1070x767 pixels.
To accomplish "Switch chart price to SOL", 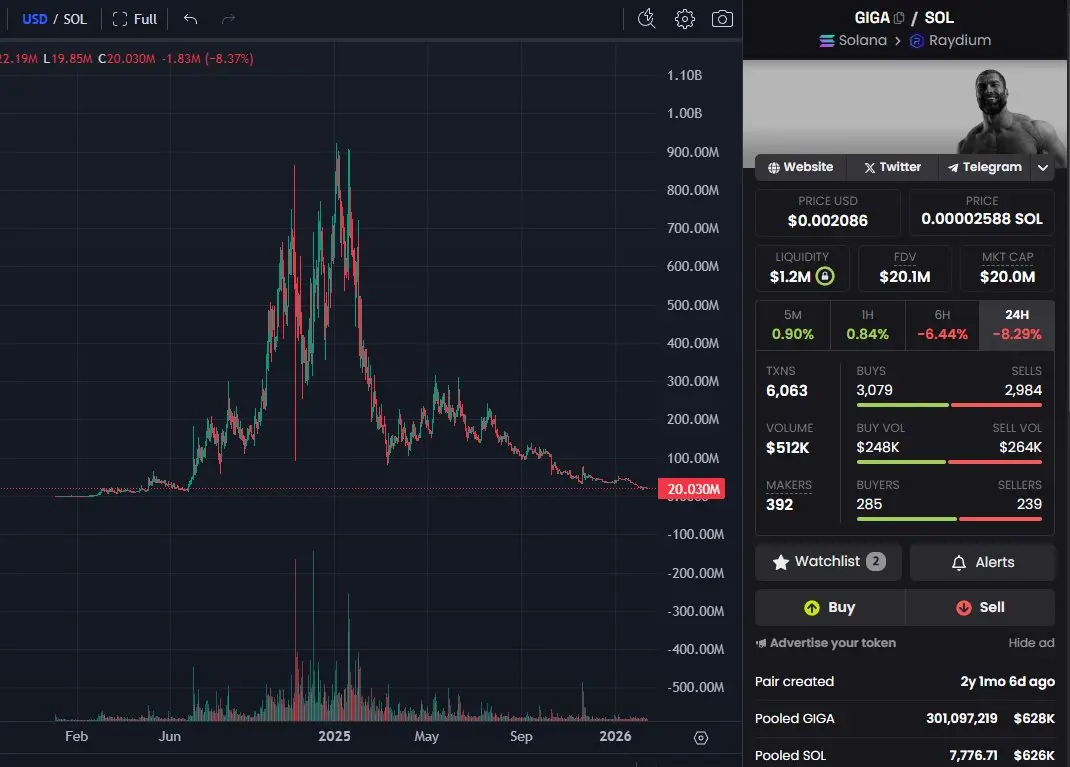I will click(75, 19).
